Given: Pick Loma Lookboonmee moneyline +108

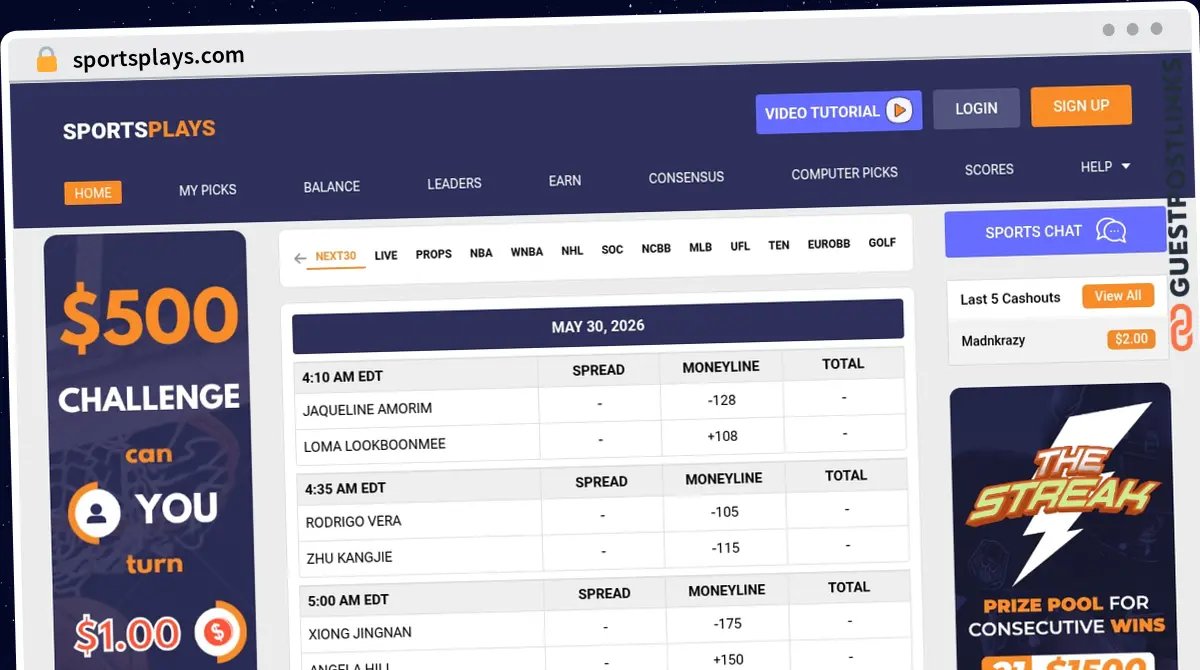Looking at the screenshot, I should coord(721,436).
